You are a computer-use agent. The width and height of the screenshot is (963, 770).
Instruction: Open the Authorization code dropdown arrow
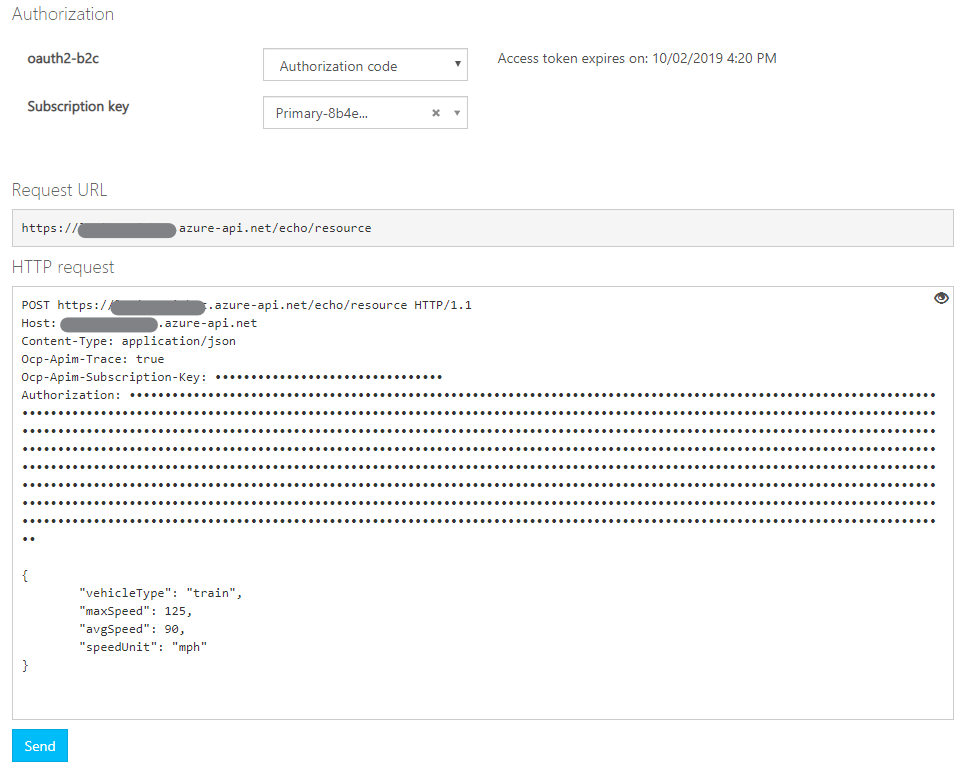pyautogui.click(x=457, y=65)
